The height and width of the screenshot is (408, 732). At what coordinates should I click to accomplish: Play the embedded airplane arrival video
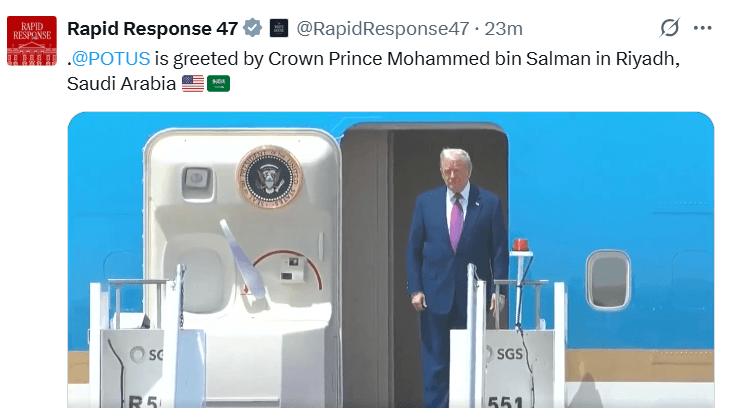point(391,260)
